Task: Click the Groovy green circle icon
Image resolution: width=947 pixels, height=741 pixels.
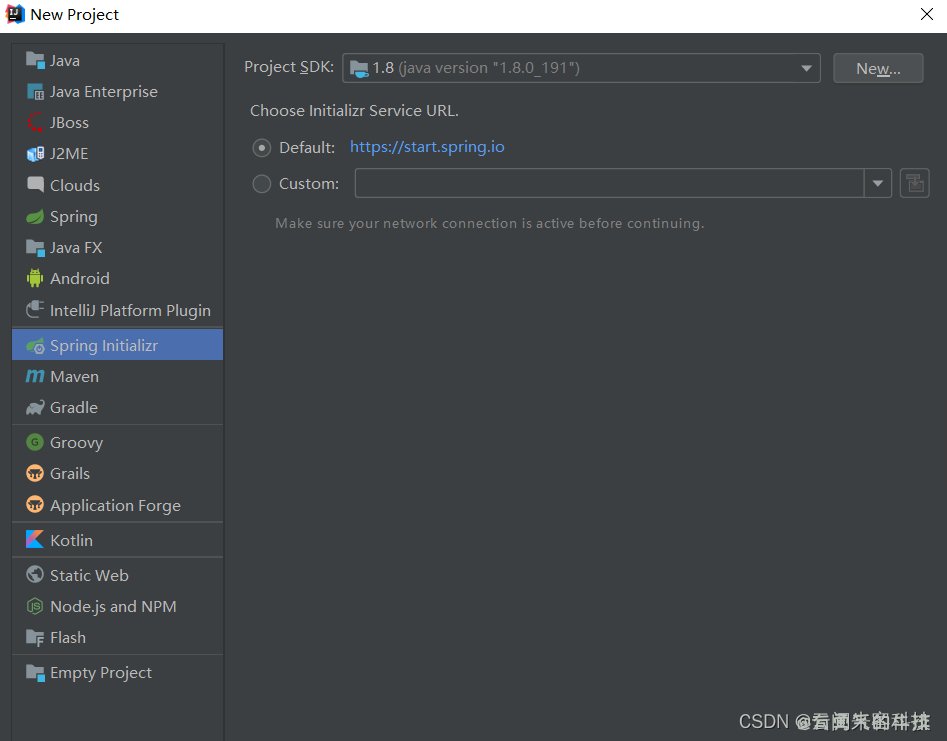Action: (x=35, y=443)
